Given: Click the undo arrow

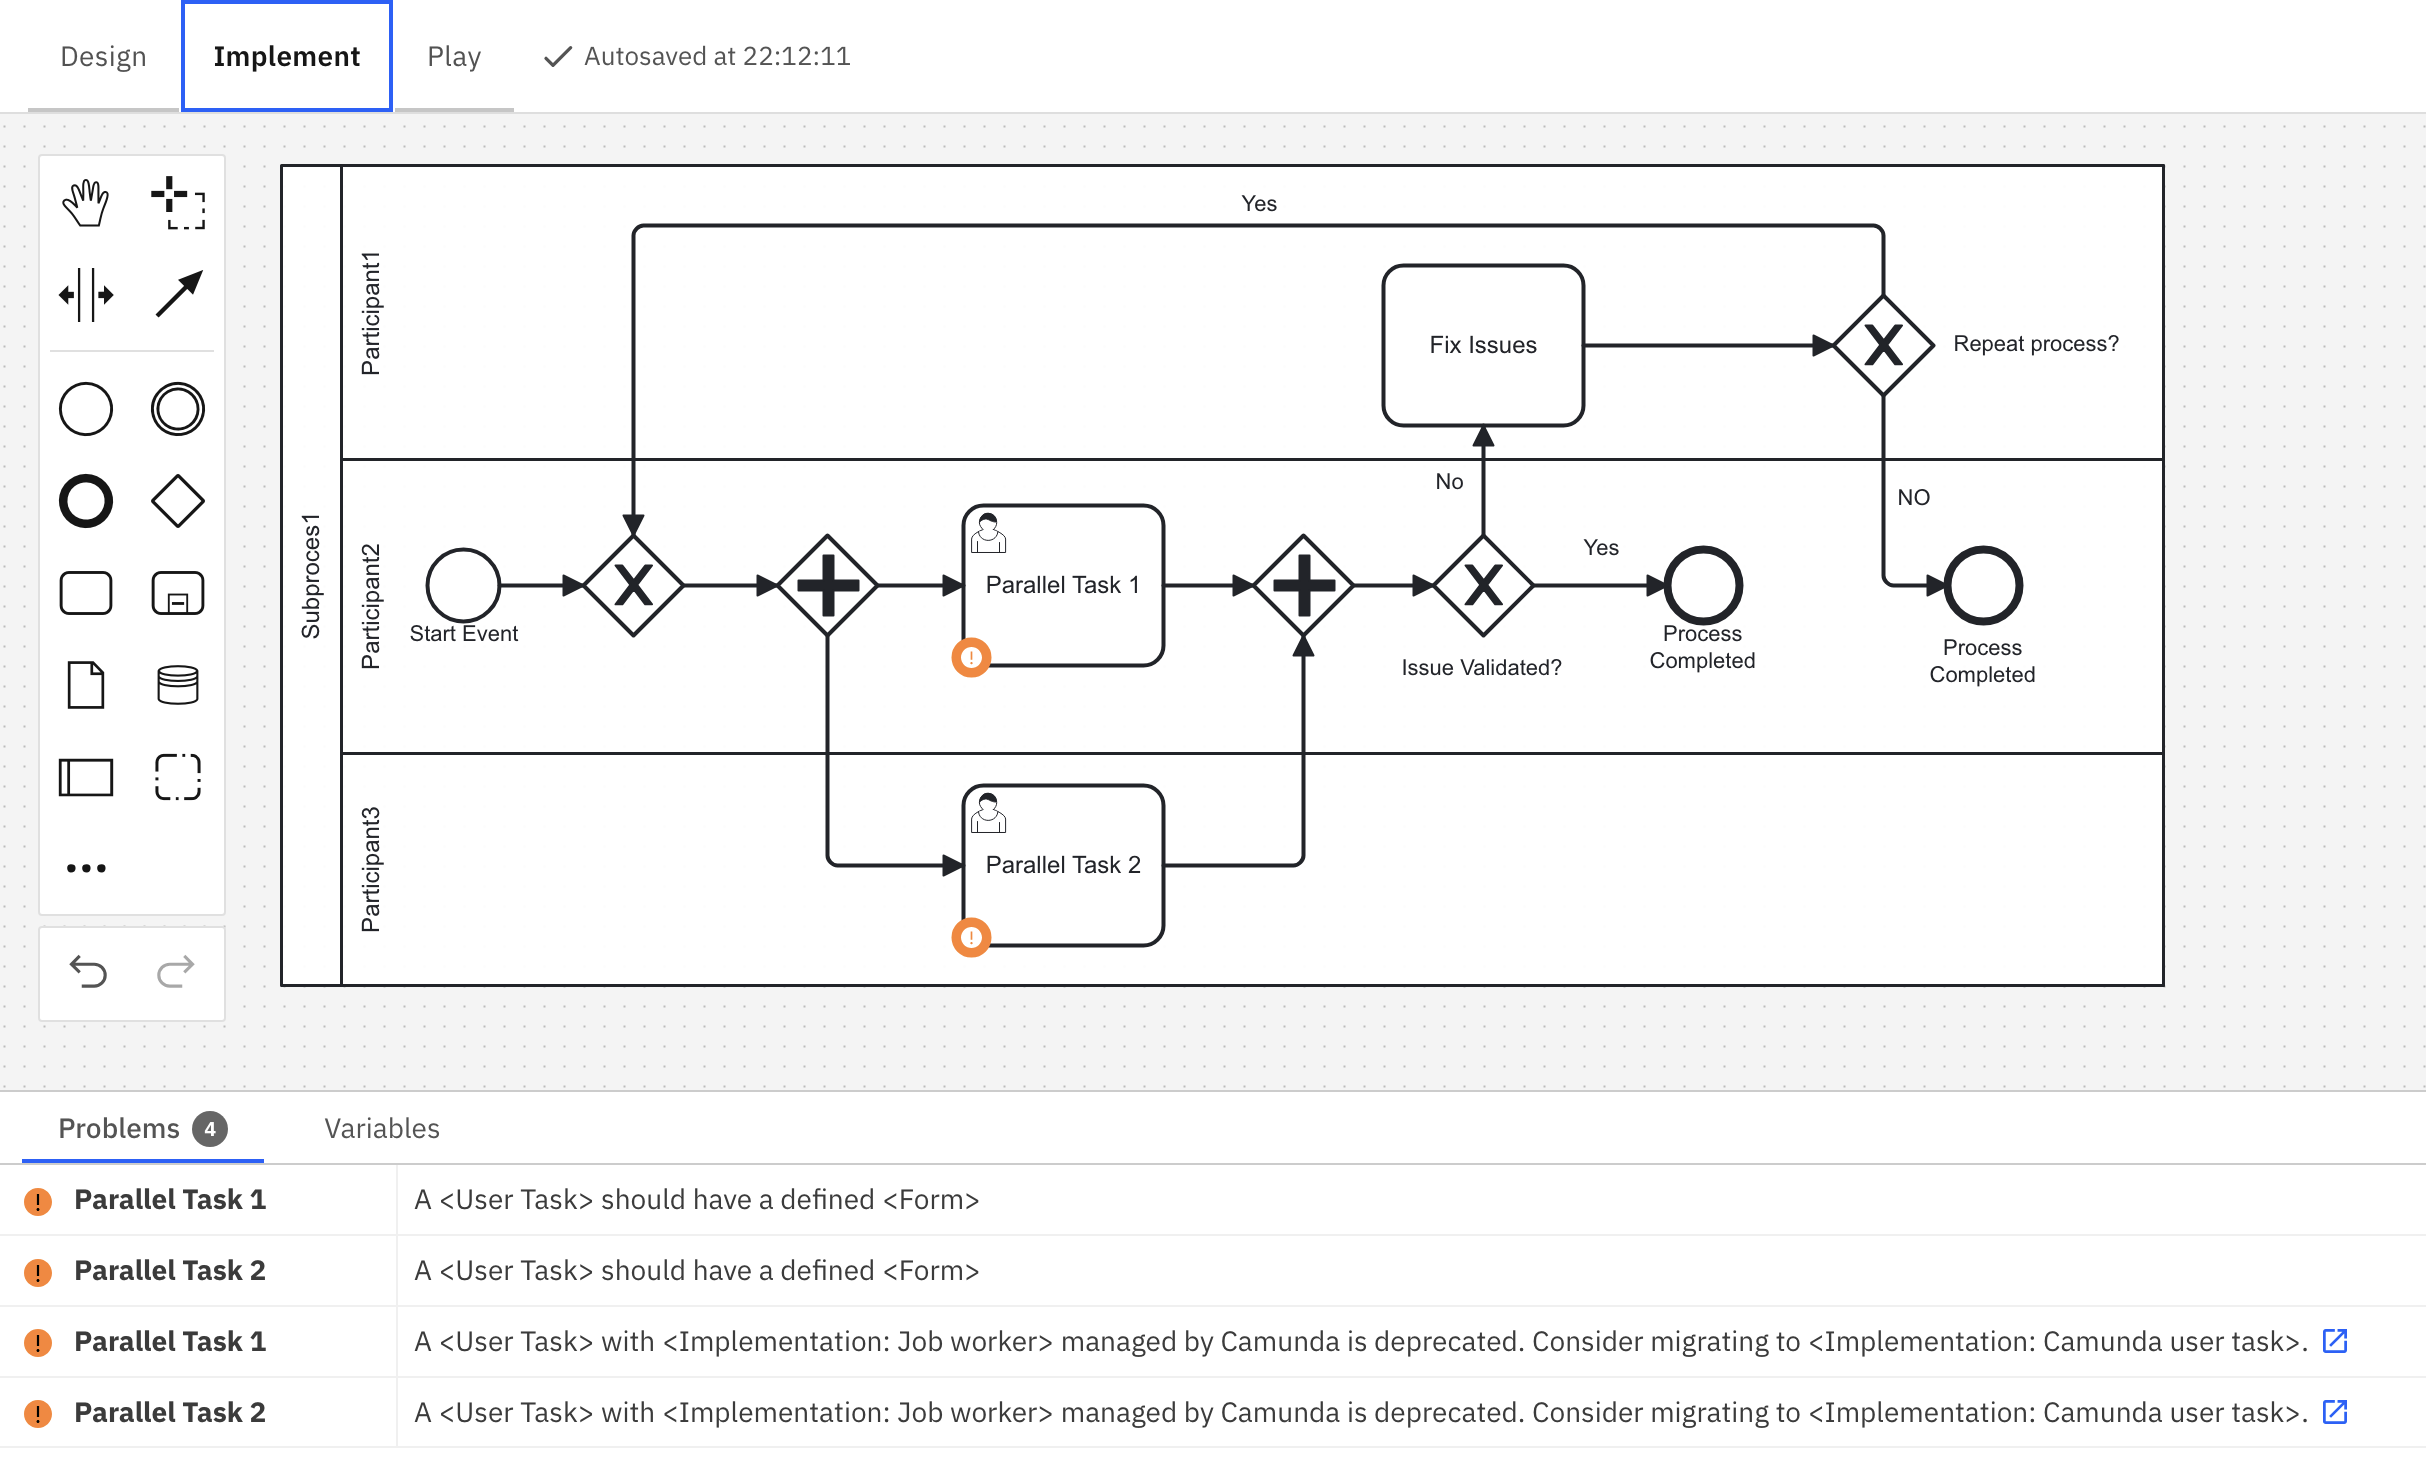Looking at the screenshot, I should 88,971.
